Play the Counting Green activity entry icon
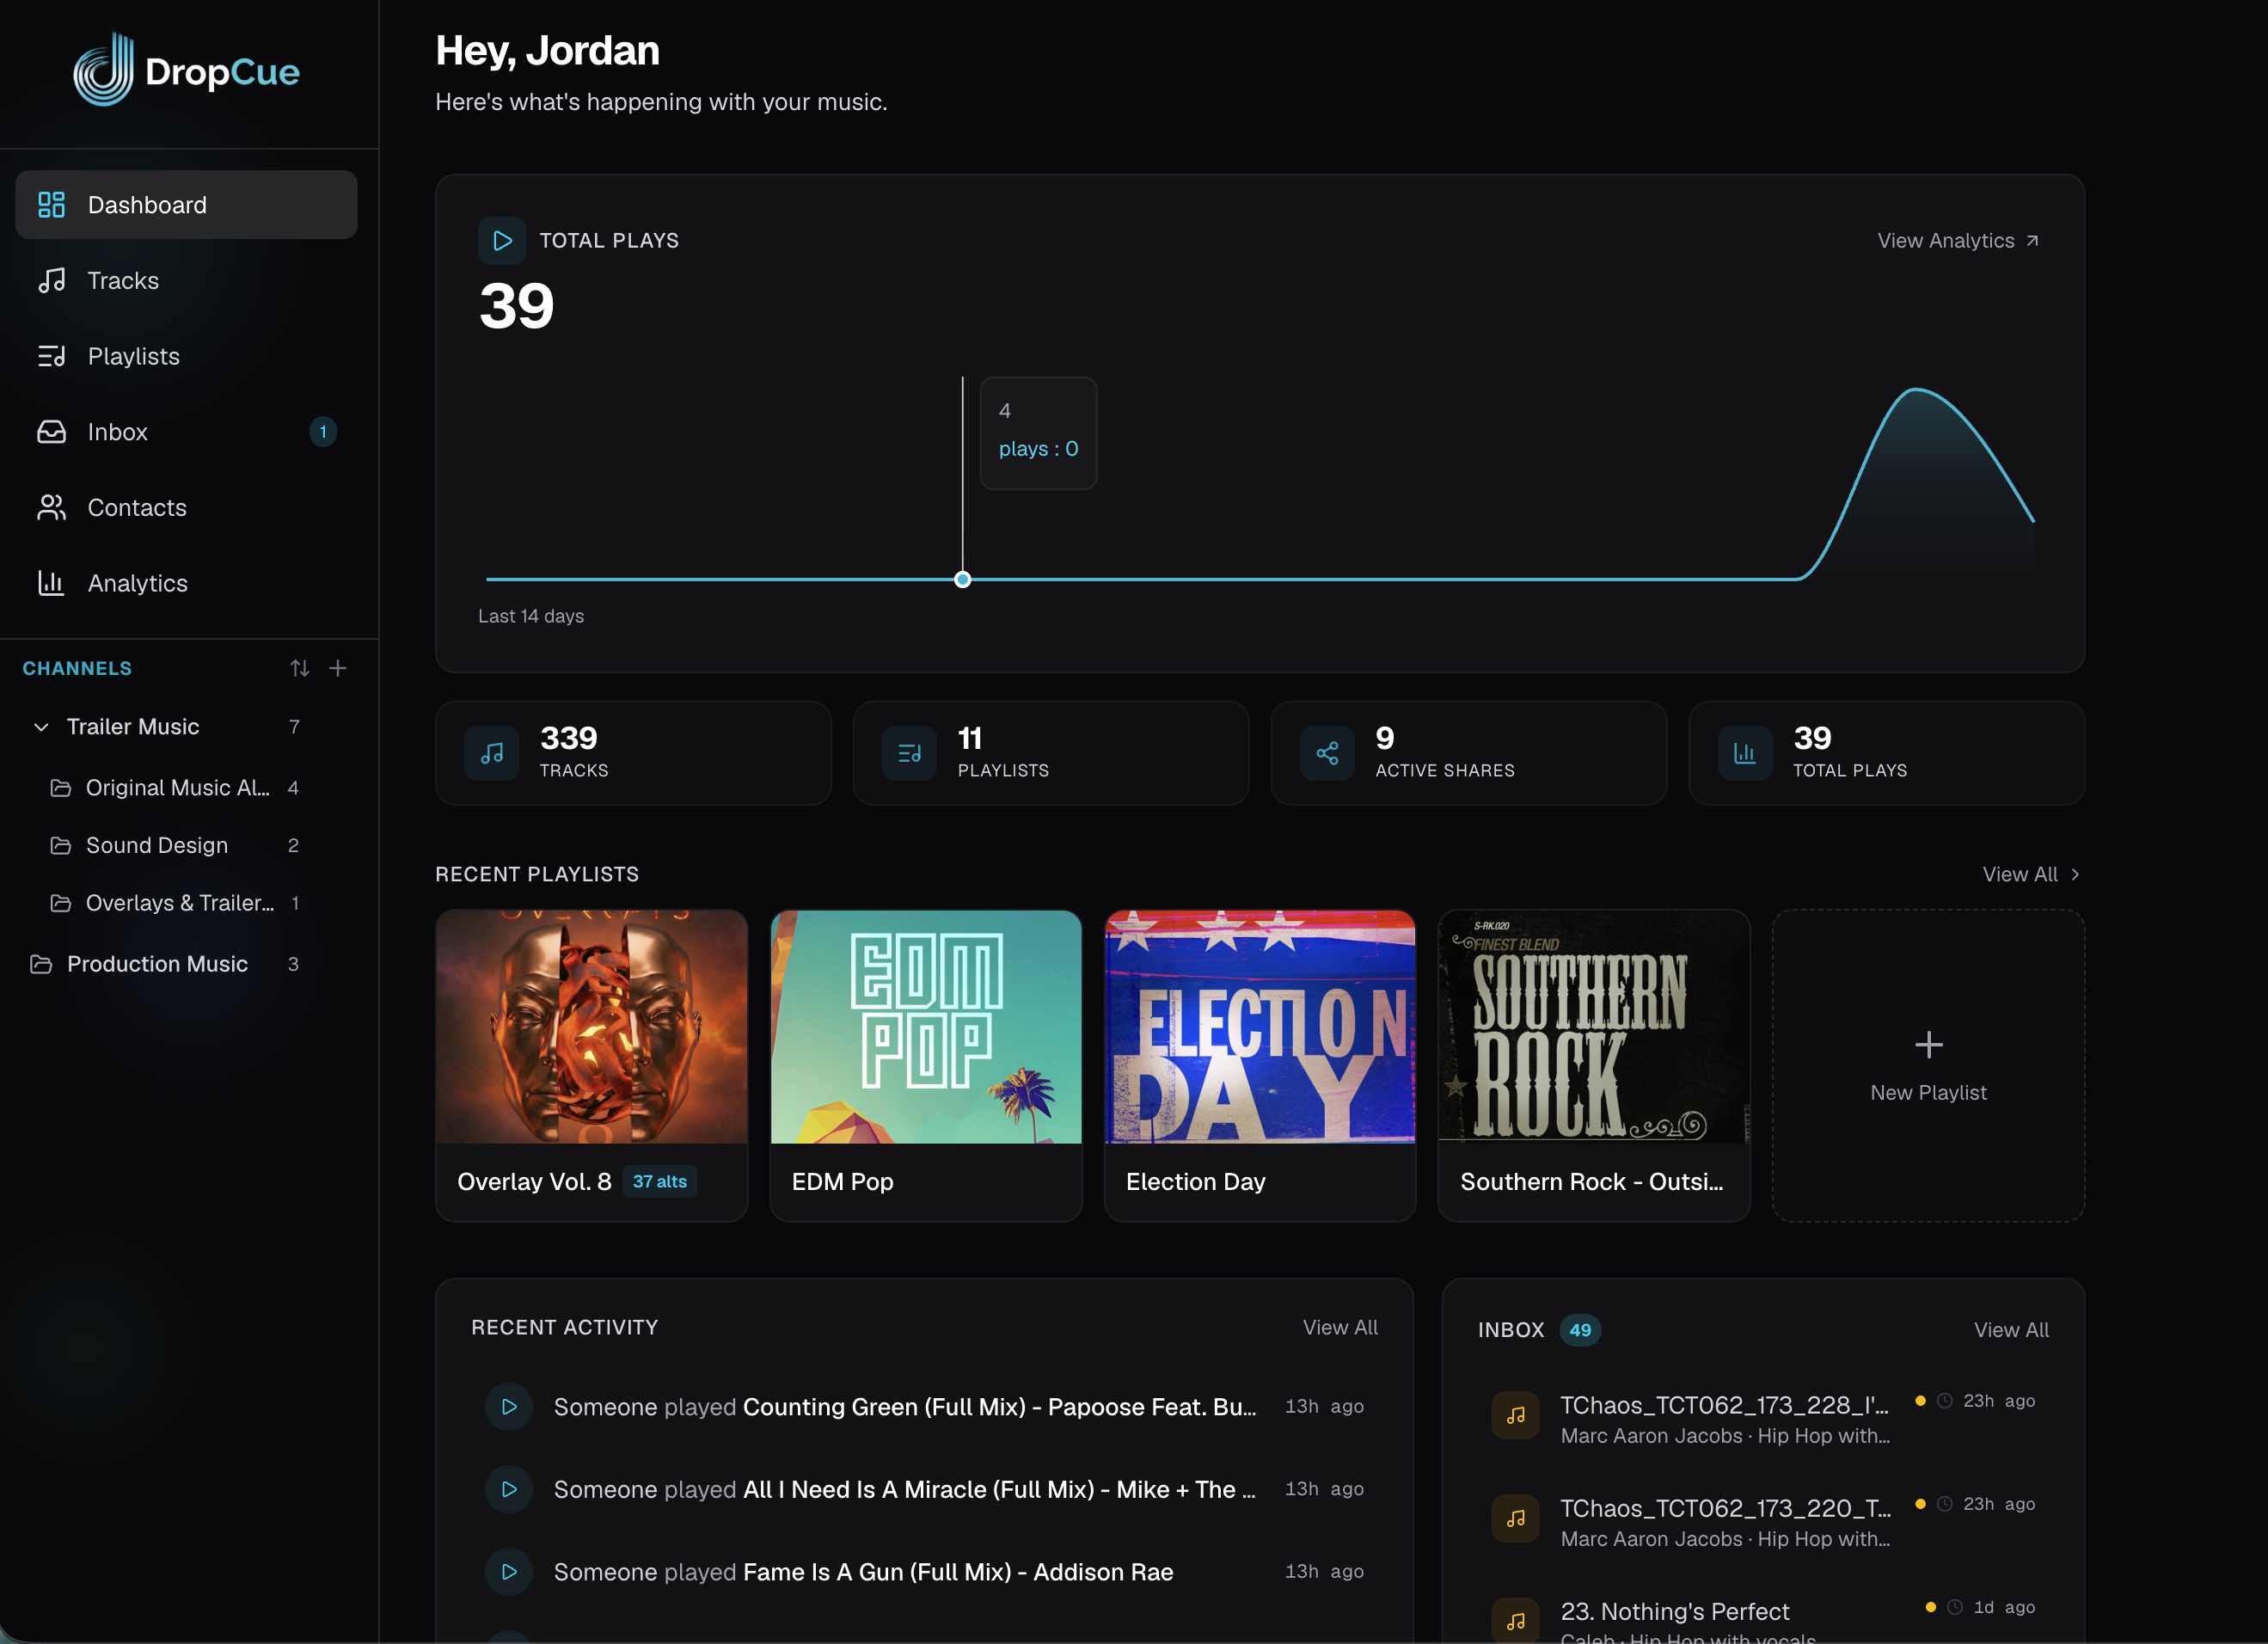The height and width of the screenshot is (1644, 2268). click(509, 1406)
